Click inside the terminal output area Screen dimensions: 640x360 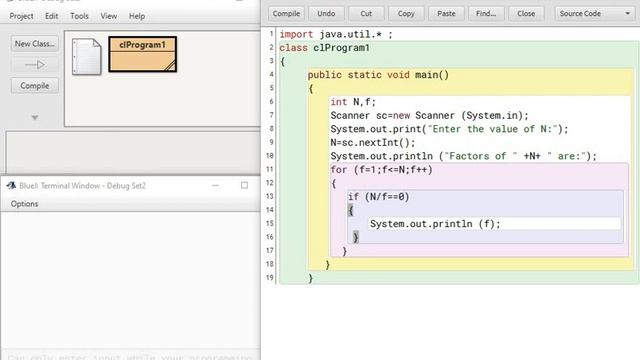(x=130, y=280)
